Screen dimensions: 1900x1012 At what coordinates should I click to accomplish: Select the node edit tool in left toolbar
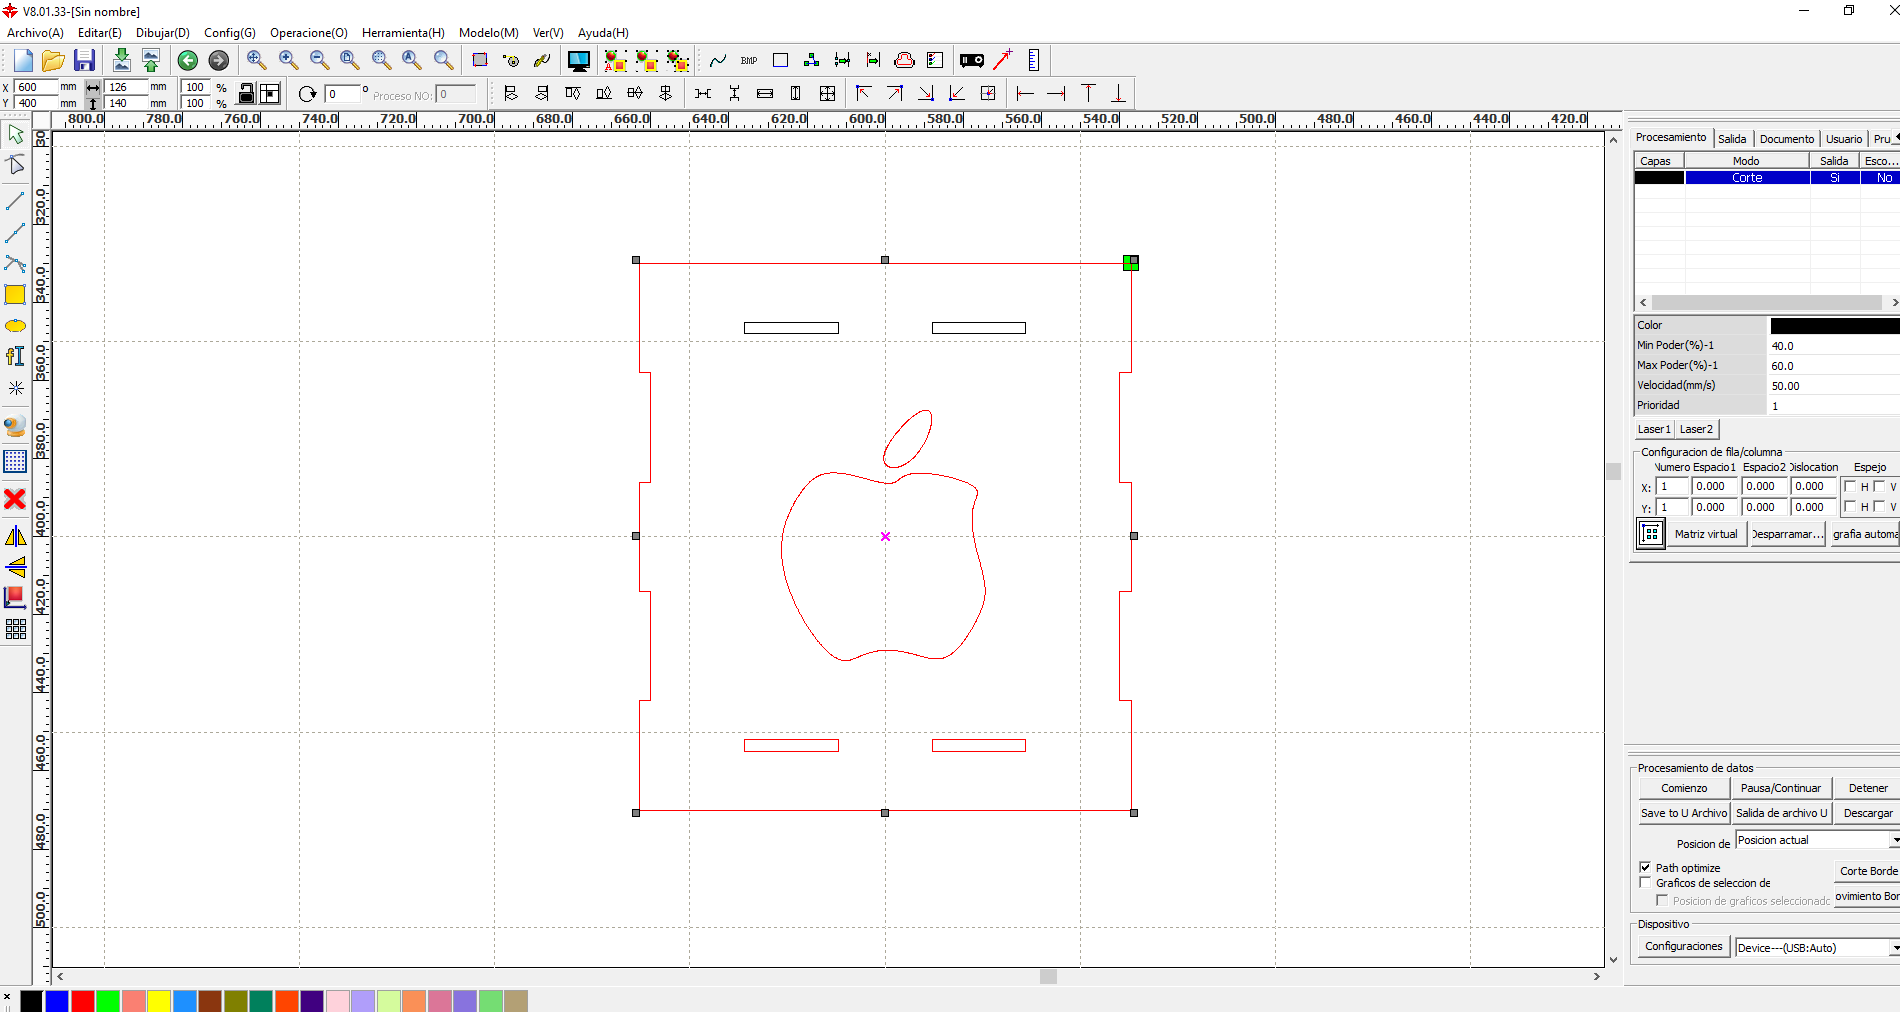[x=15, y=164]
